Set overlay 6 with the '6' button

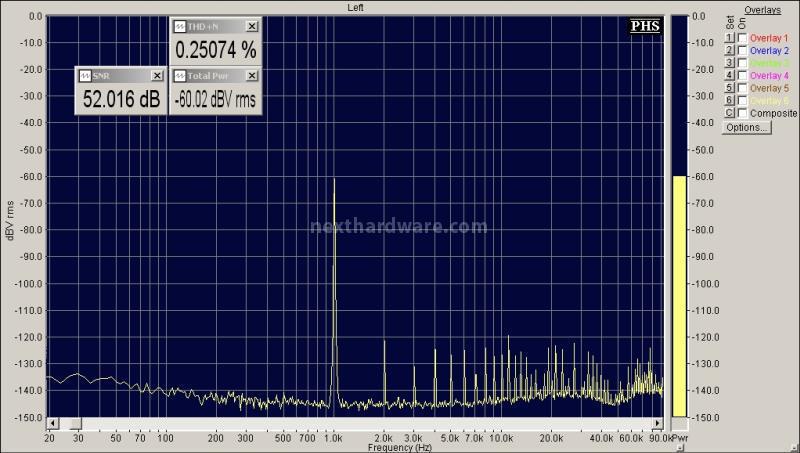point(729,100)
